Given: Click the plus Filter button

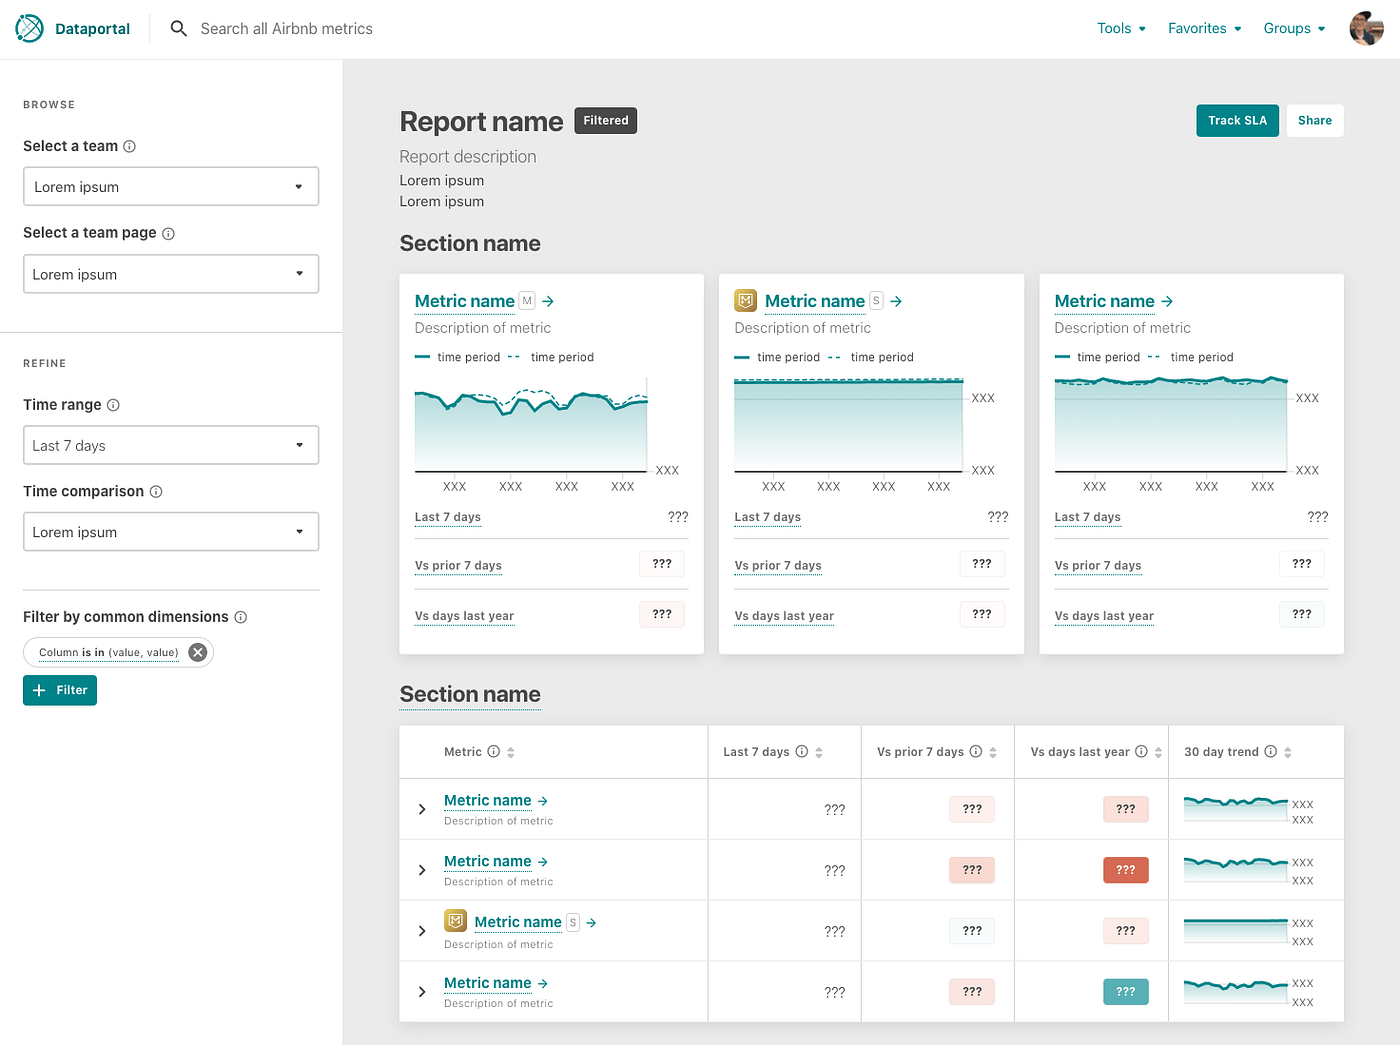Looking at the screenshot, I should [60, 690].
